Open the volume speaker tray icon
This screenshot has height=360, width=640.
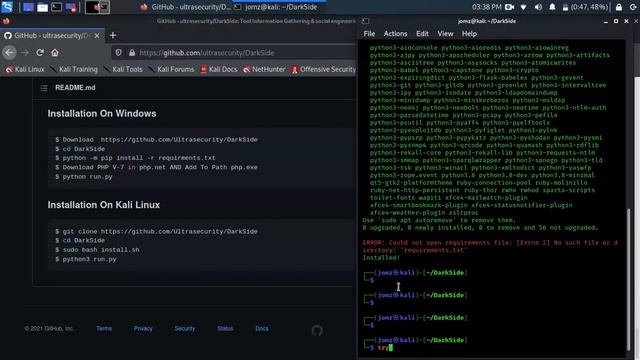point(538,7)
